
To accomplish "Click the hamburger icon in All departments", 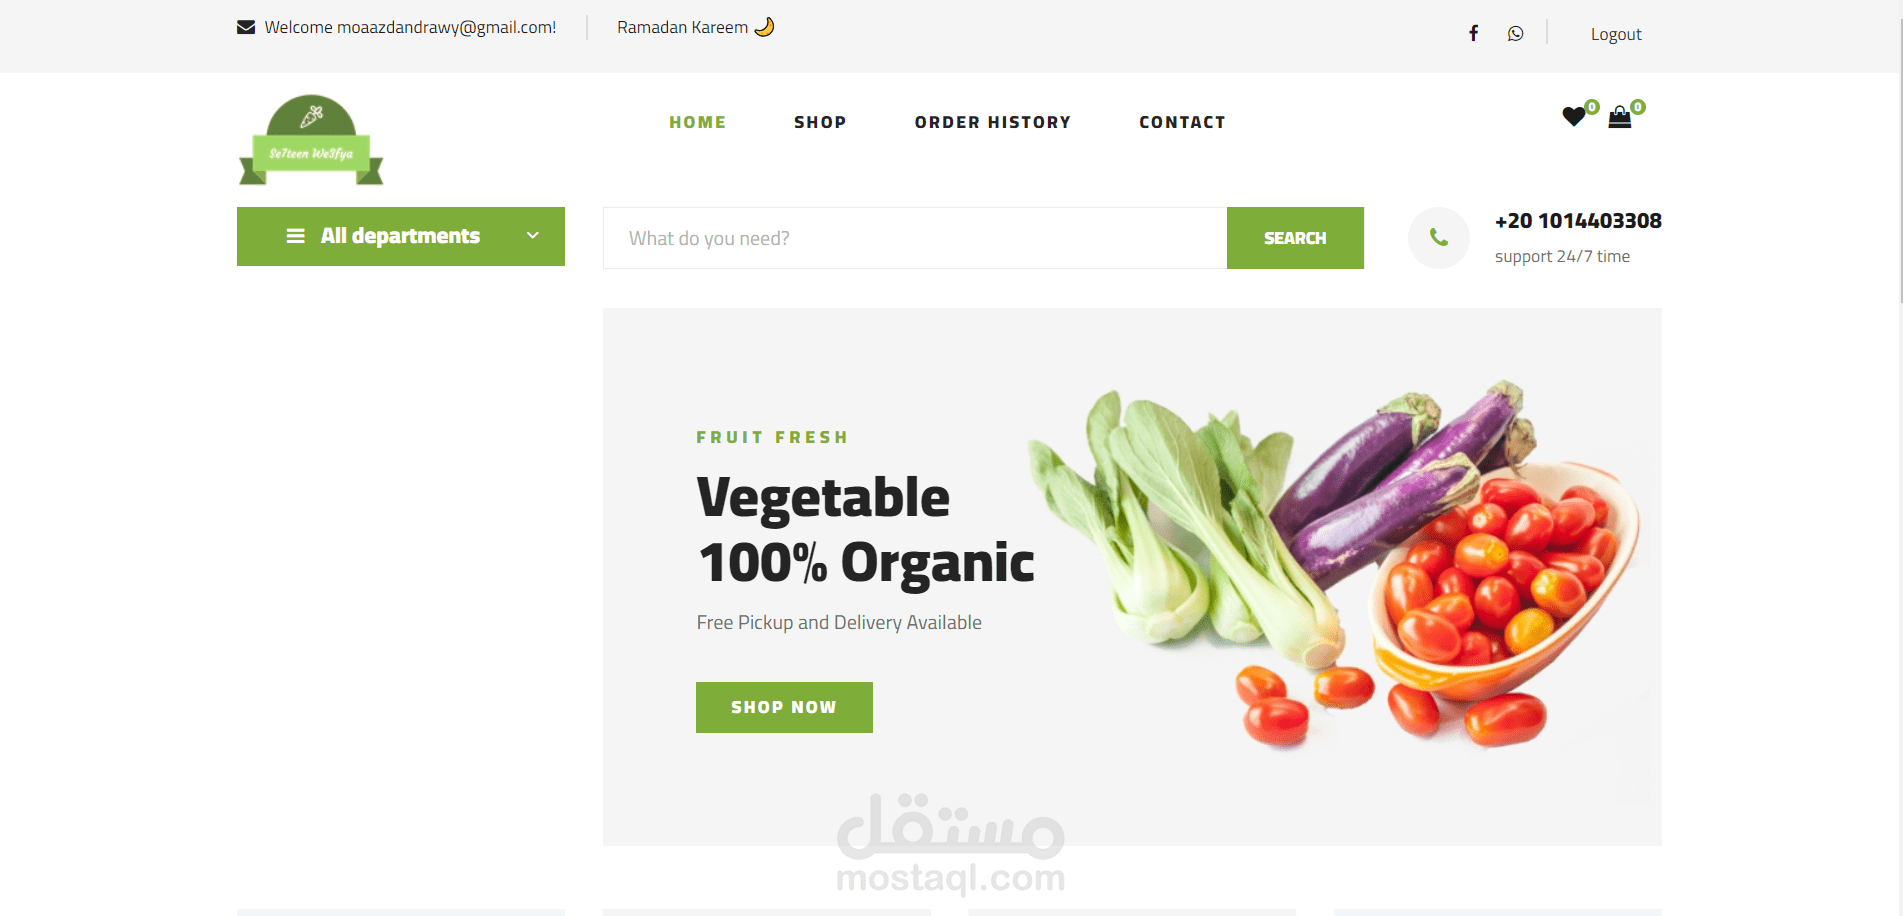I will coord(295,236).
